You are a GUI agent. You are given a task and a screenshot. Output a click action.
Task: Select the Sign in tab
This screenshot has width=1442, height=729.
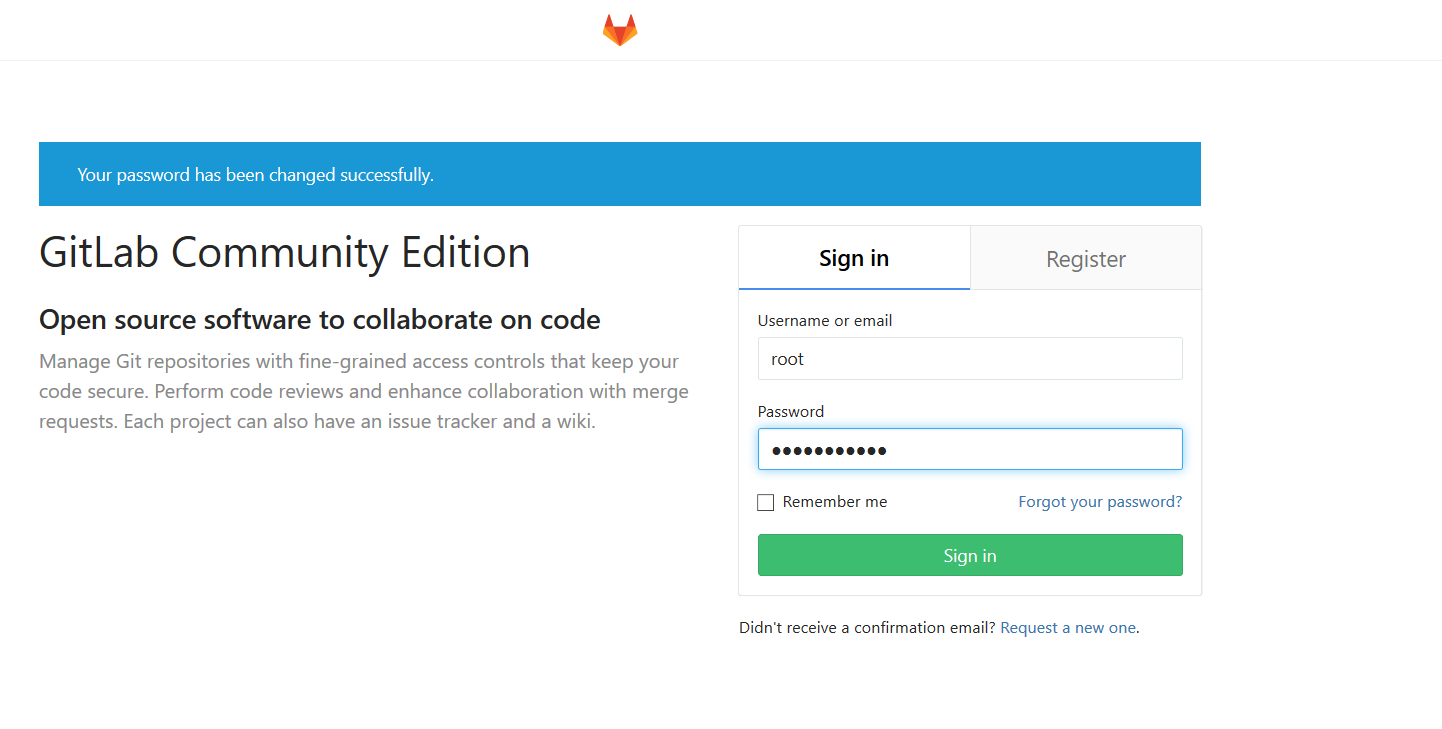coord(854,258)
